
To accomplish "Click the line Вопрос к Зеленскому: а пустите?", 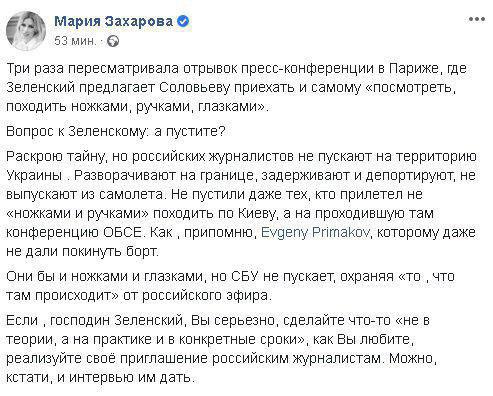I will click(116, 131).
